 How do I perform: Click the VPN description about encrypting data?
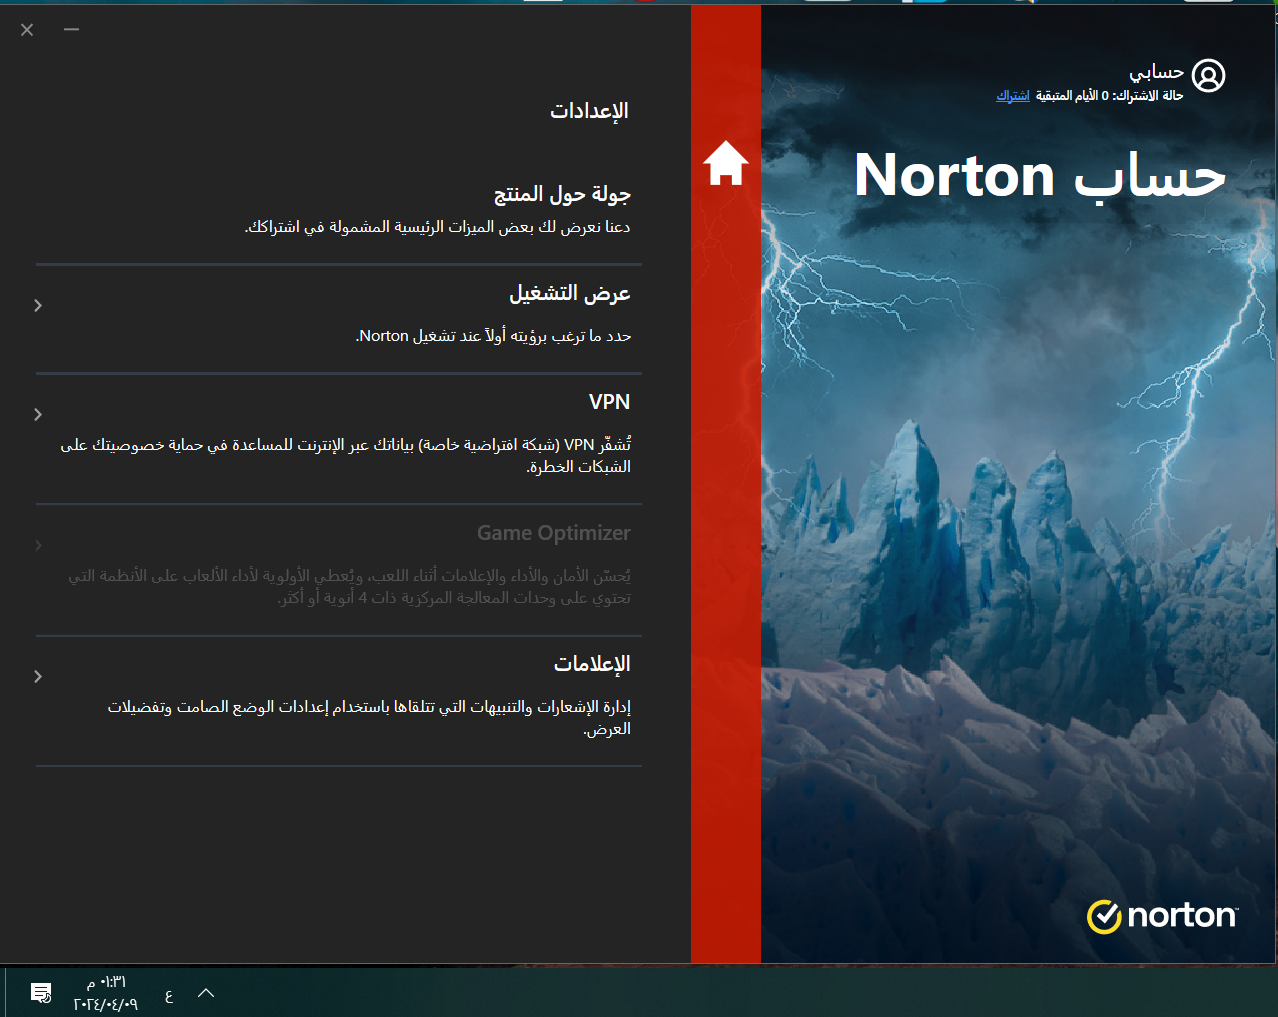point(345,455)
